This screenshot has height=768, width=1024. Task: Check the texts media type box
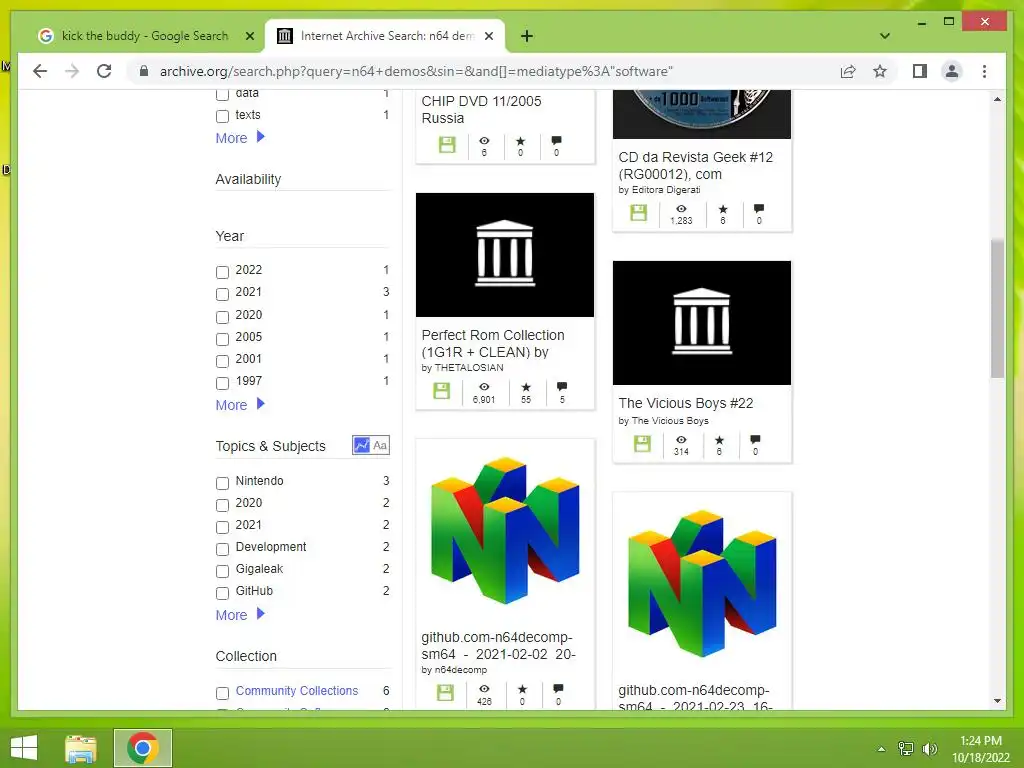pos(222,116)
